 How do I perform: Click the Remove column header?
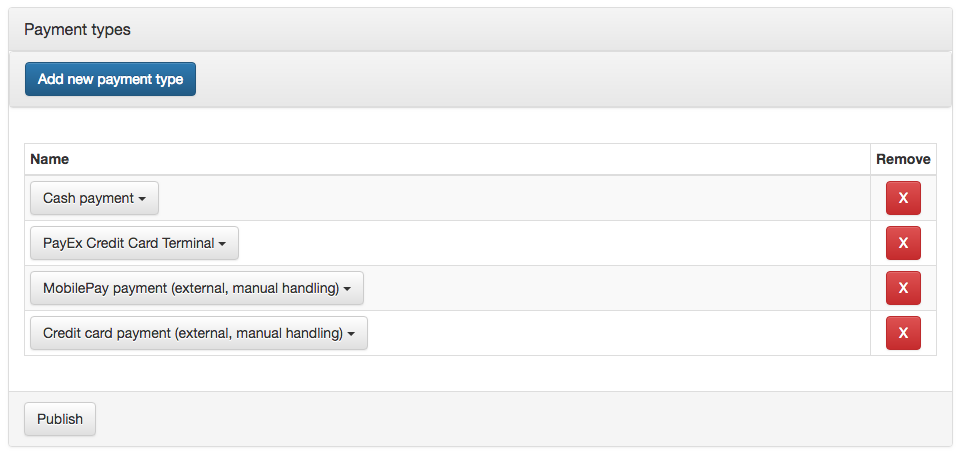[903, 159]
